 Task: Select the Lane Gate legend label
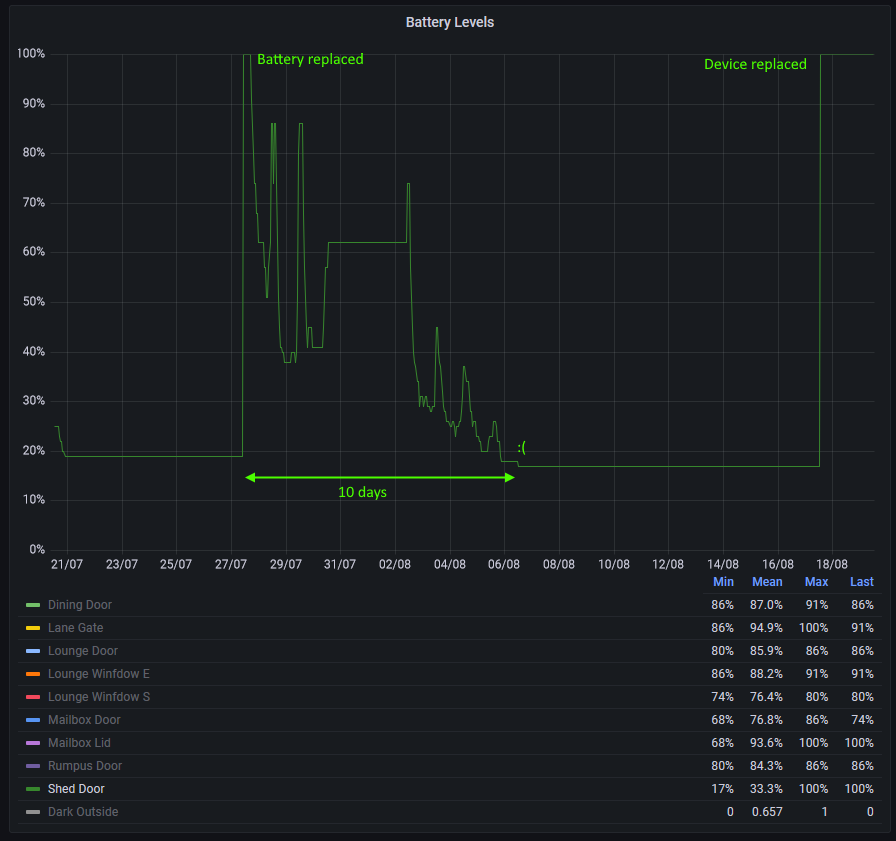[75, 628]
